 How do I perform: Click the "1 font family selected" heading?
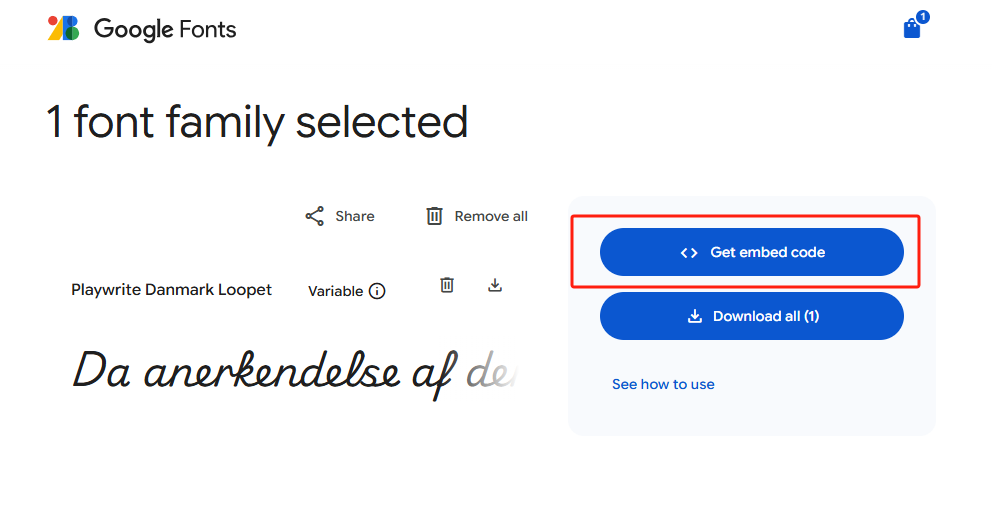tap(257, 123)
